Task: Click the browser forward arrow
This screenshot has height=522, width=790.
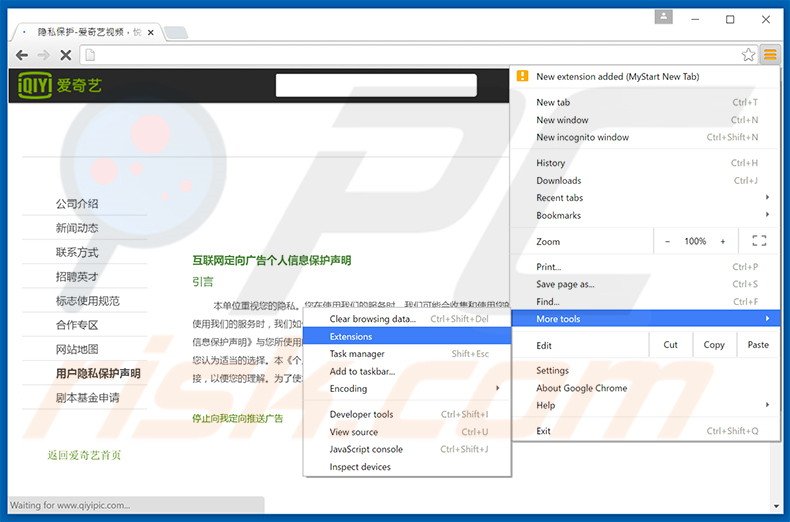Action: (x=44, y=55)
